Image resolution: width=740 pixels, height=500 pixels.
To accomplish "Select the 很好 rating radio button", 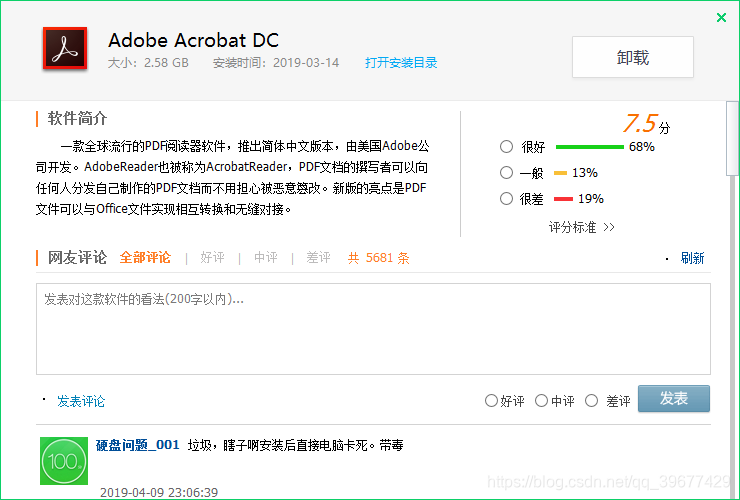I will coord(506,147).
